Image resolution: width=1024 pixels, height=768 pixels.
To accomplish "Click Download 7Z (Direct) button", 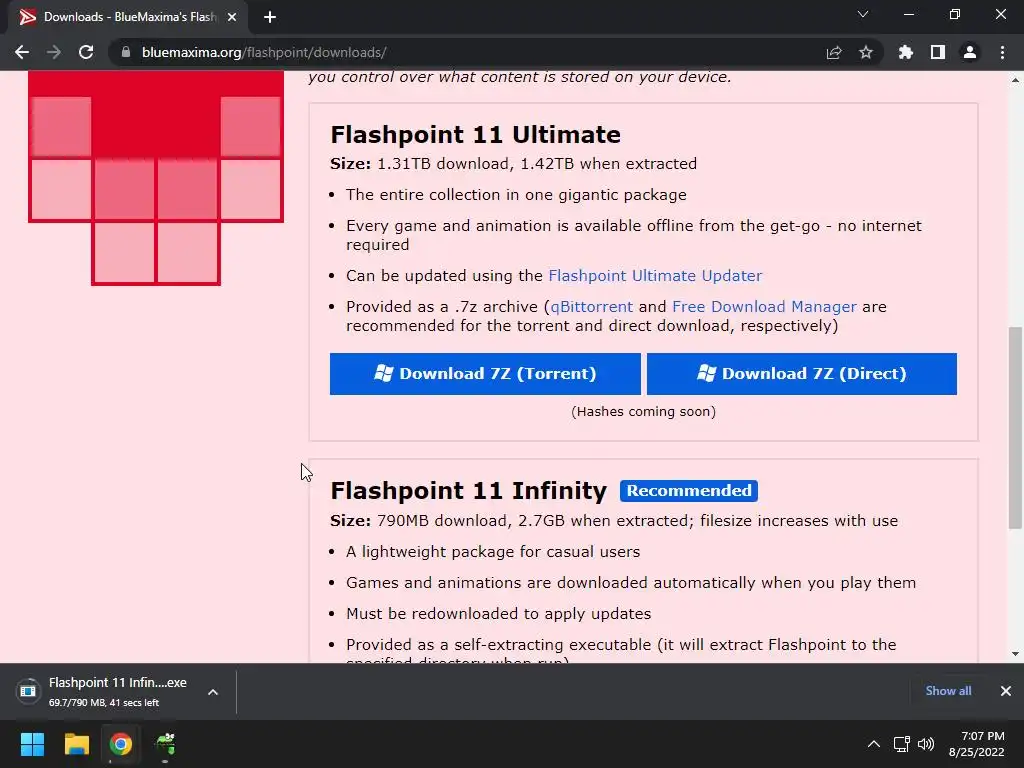I will point(802,374).
